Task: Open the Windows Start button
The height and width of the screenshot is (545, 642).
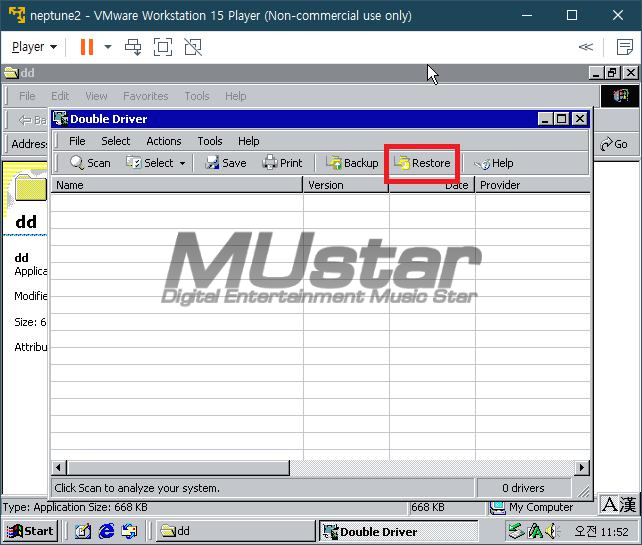Action: [31, 531]
